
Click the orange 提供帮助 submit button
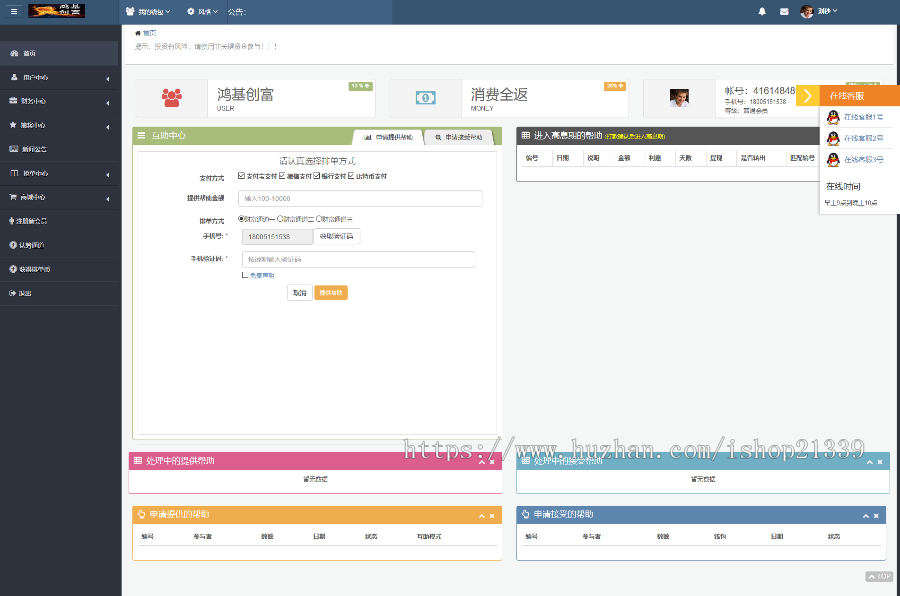point(331,293)
